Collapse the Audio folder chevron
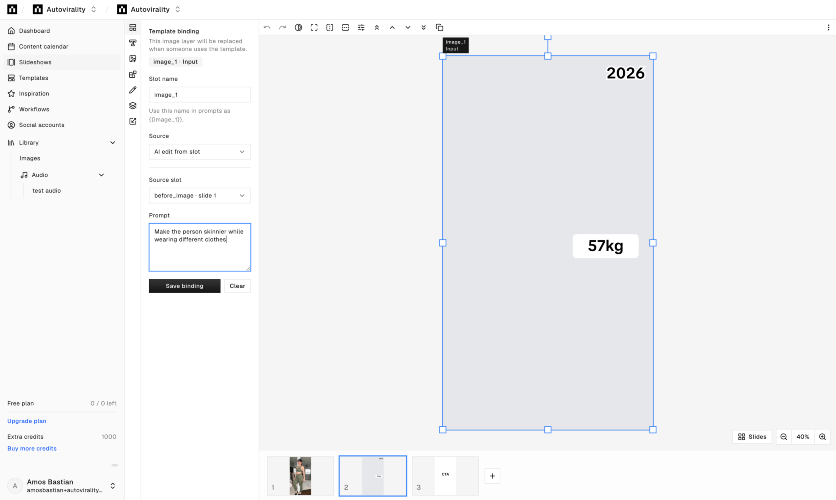 (x=101, y=175)
